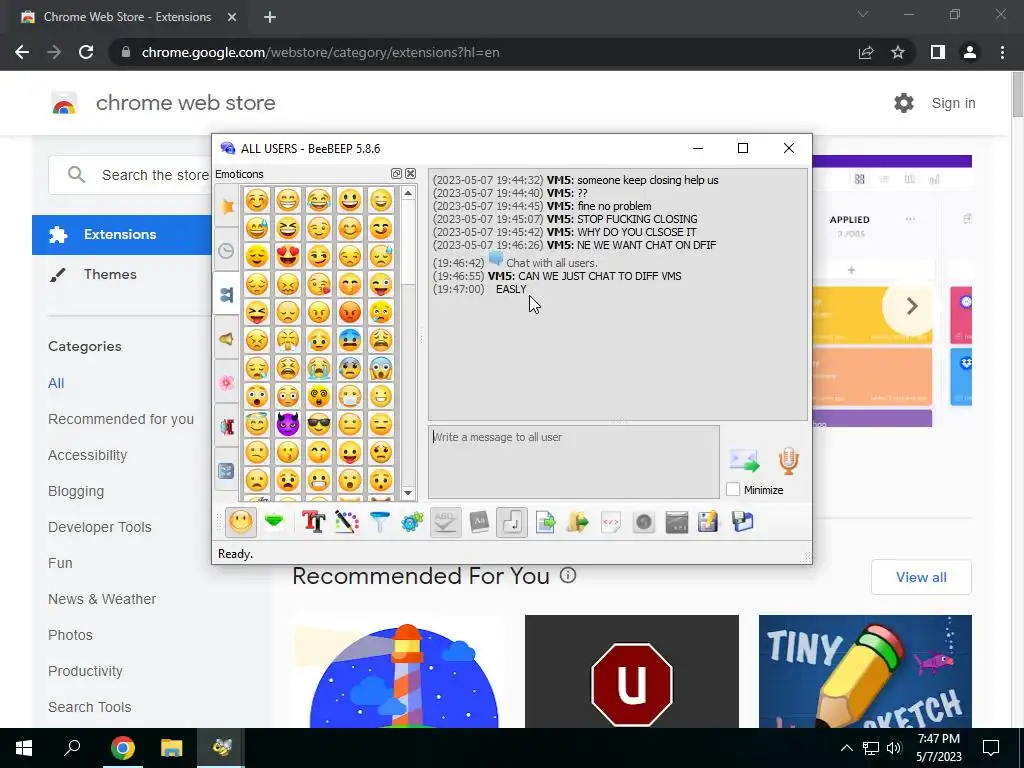Viewport: 1024px width, 768px height.
Task: Open the Accessibility category
Action: (x=88, y=455)
